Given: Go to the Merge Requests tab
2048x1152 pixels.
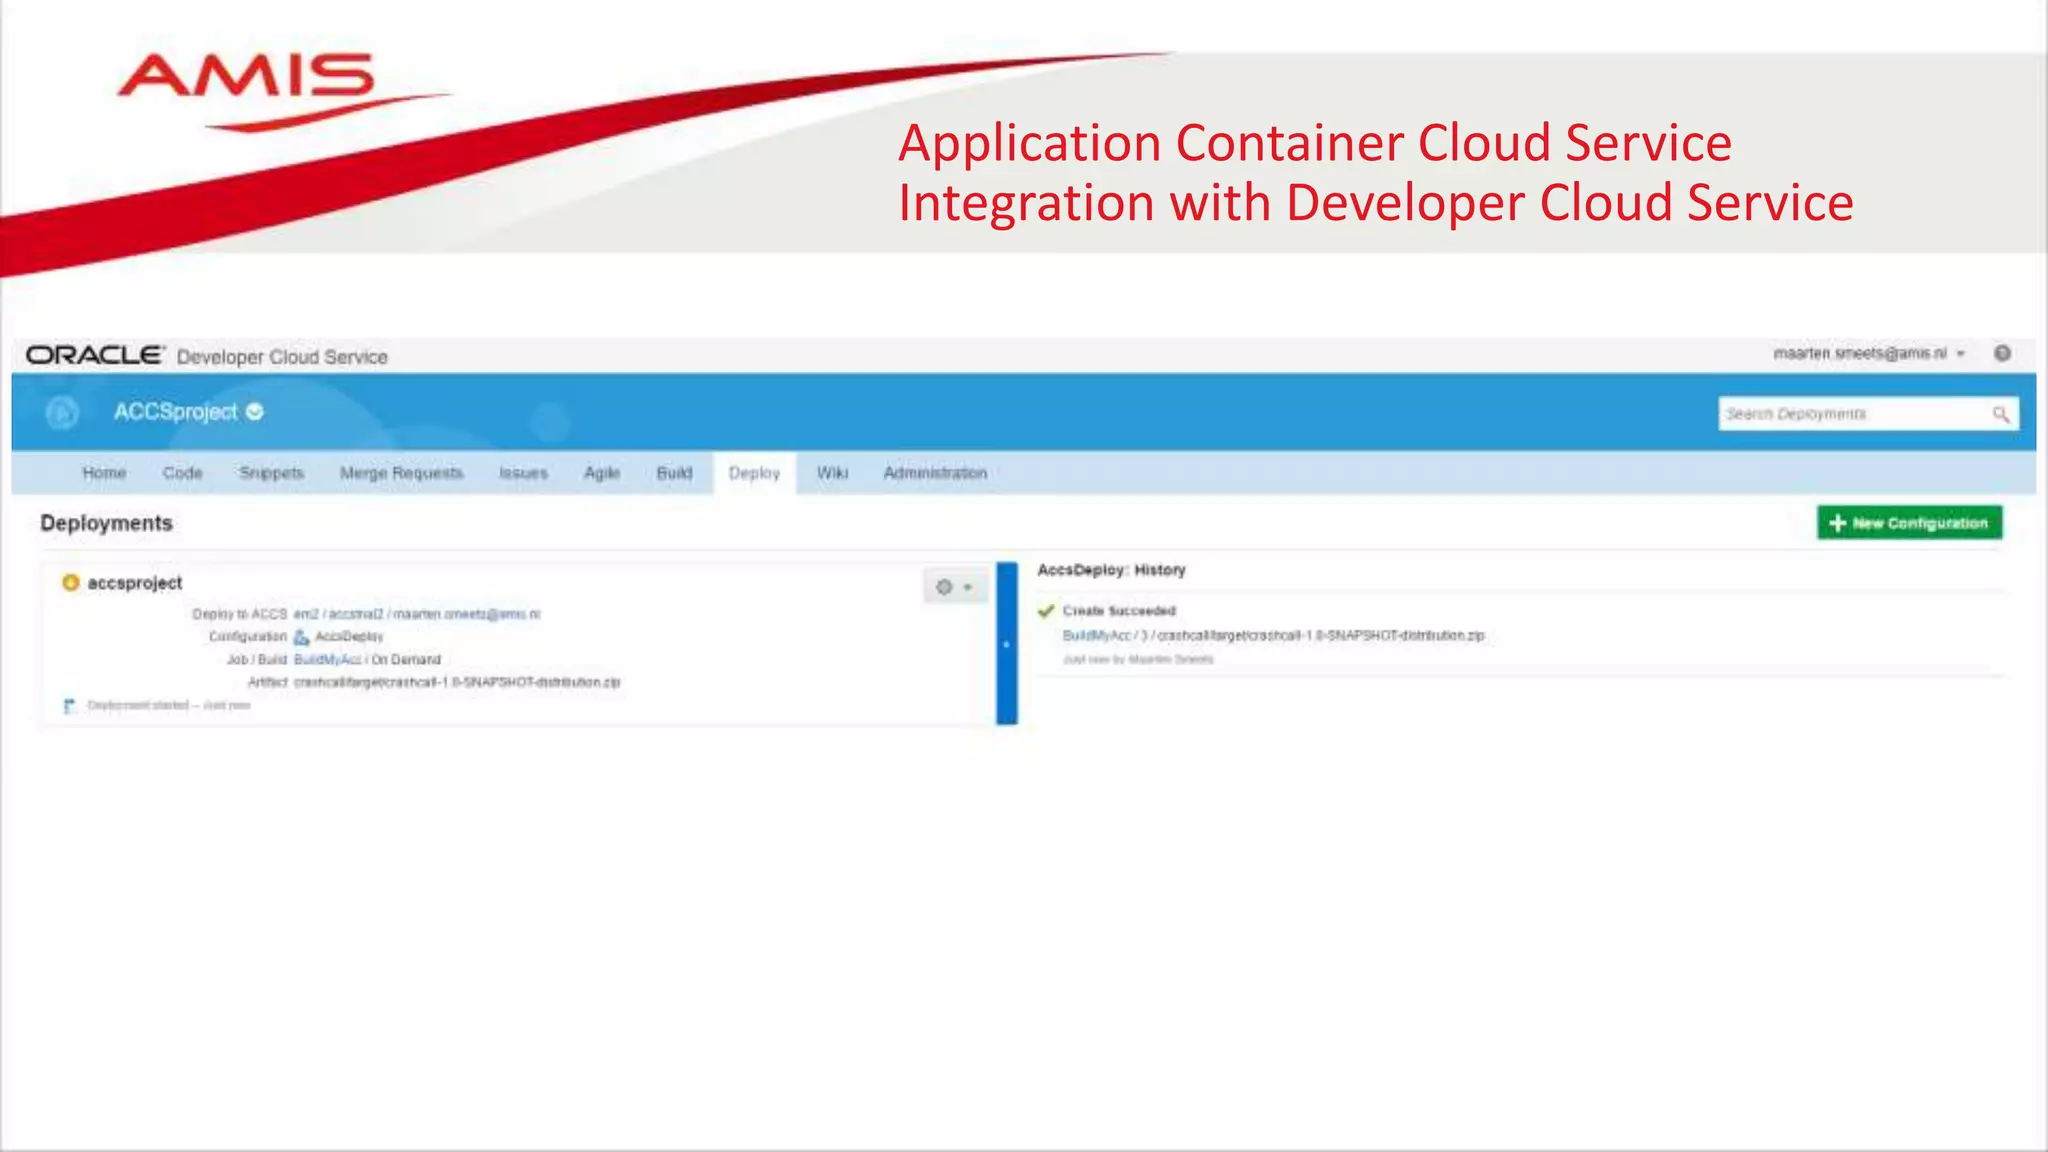Looking at the screenshot, I should [401, 473].
